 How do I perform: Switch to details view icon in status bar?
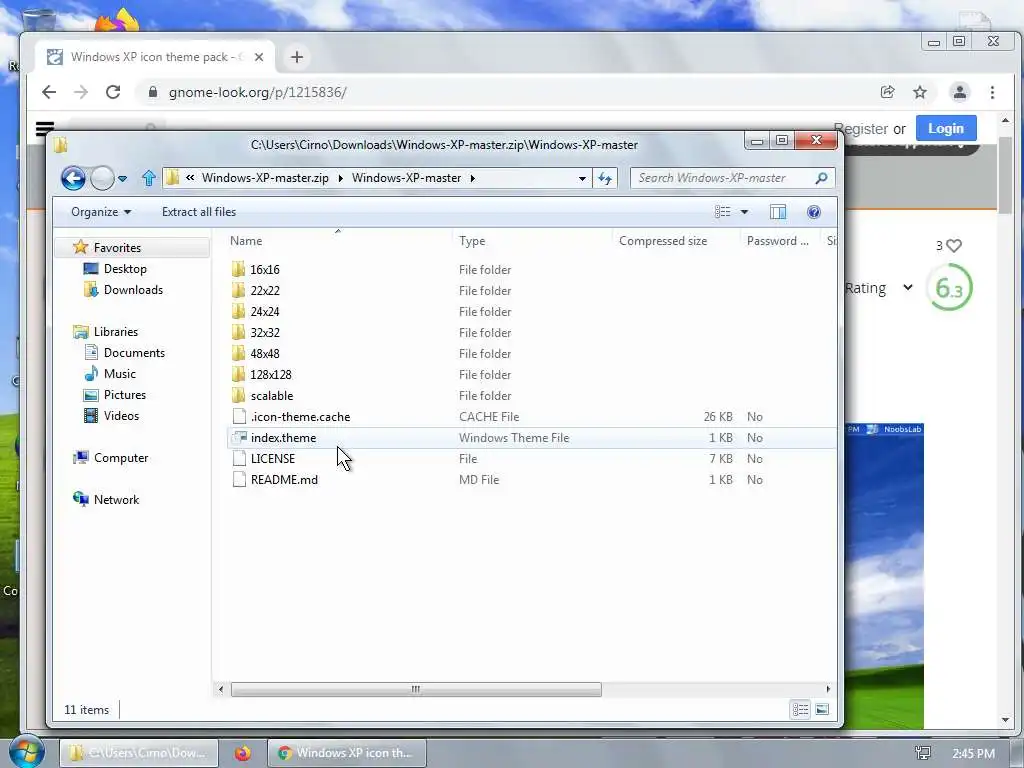click(801, 709)
